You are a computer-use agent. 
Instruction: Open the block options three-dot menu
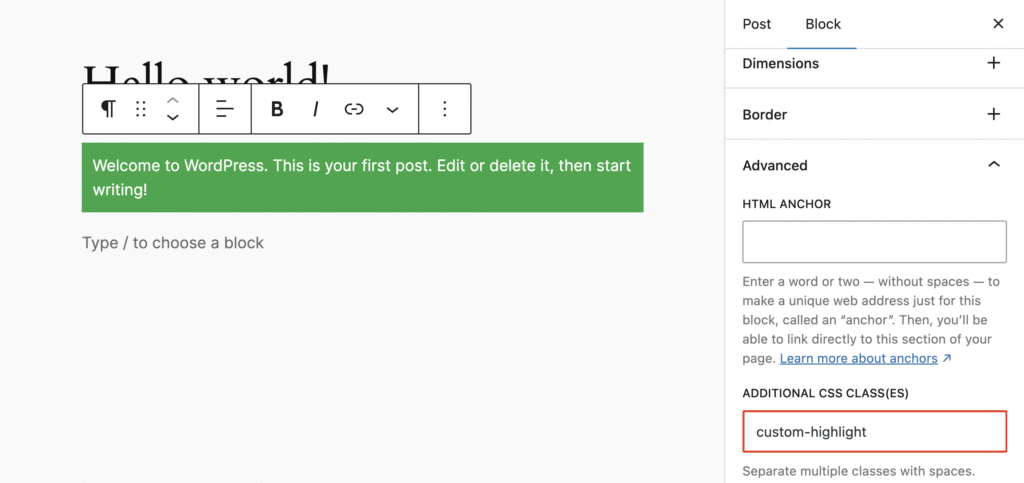pos(445,109)
